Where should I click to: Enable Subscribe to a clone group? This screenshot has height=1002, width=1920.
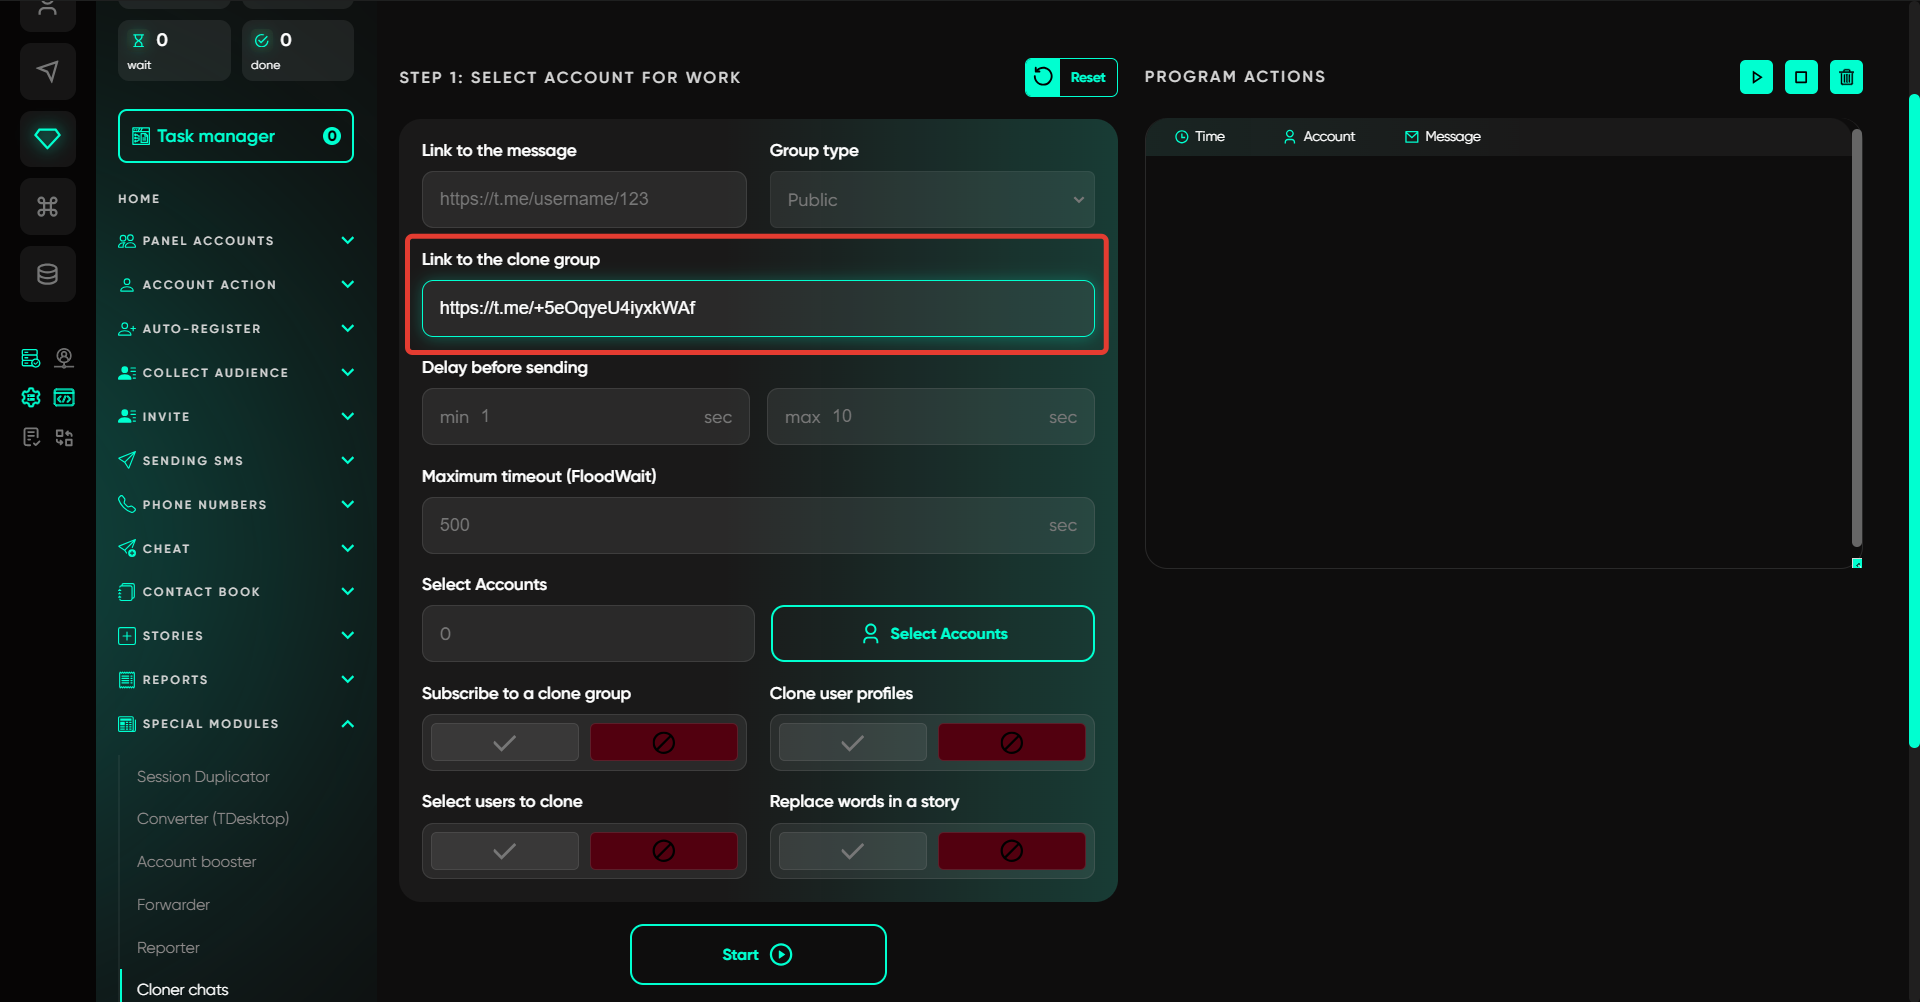[x=505, y=743]
